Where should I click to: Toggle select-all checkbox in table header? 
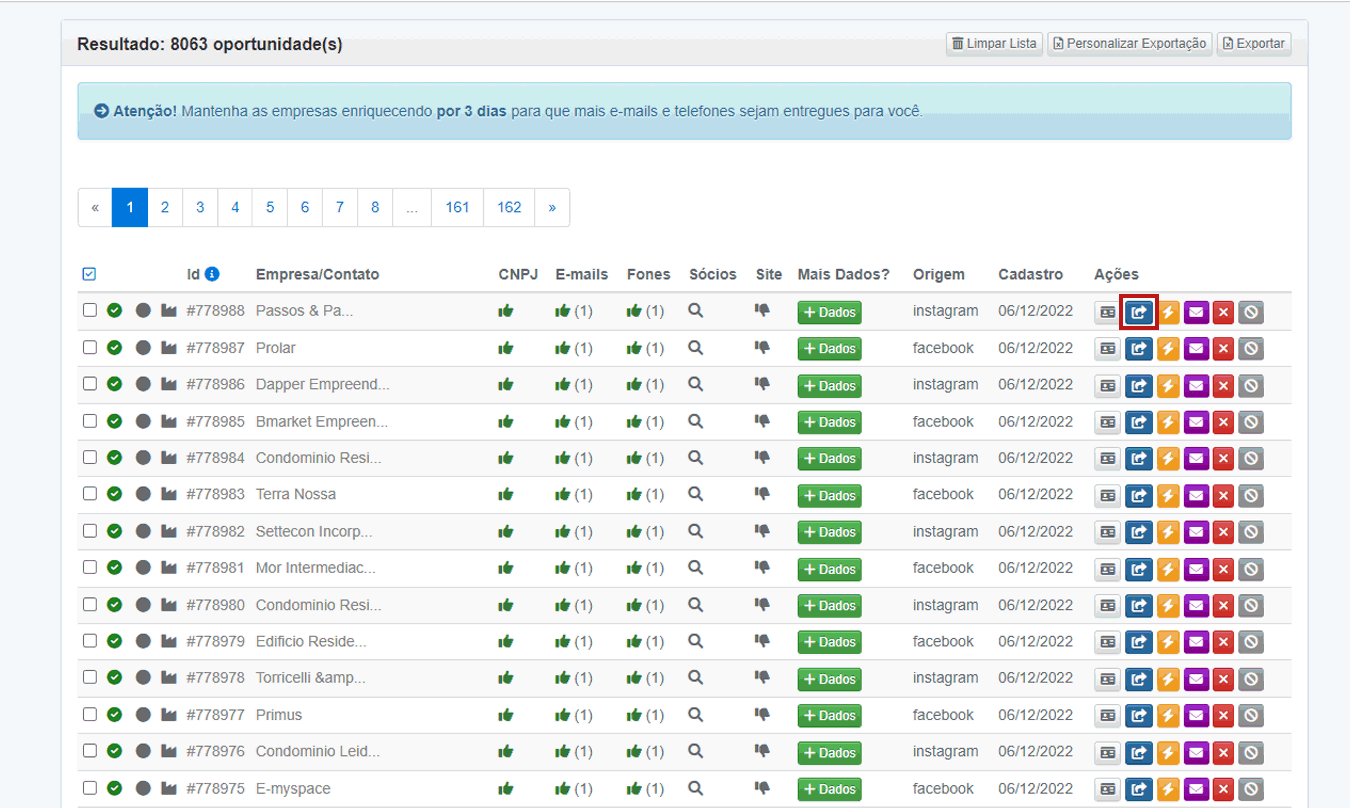pos(89,274)
